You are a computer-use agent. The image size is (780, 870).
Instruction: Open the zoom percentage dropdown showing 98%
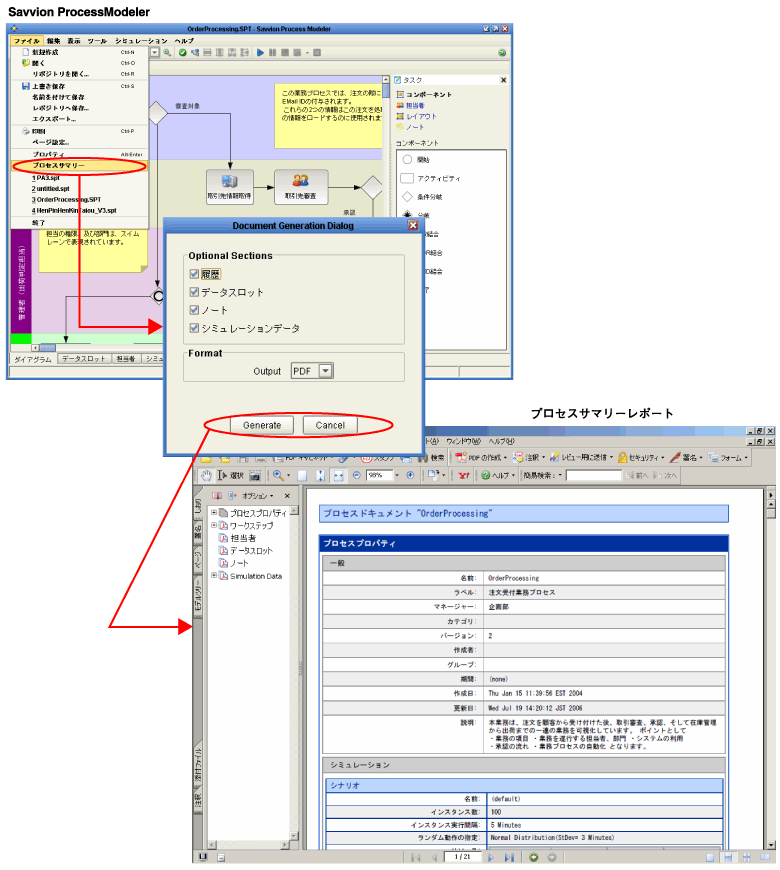pos(397,476)
